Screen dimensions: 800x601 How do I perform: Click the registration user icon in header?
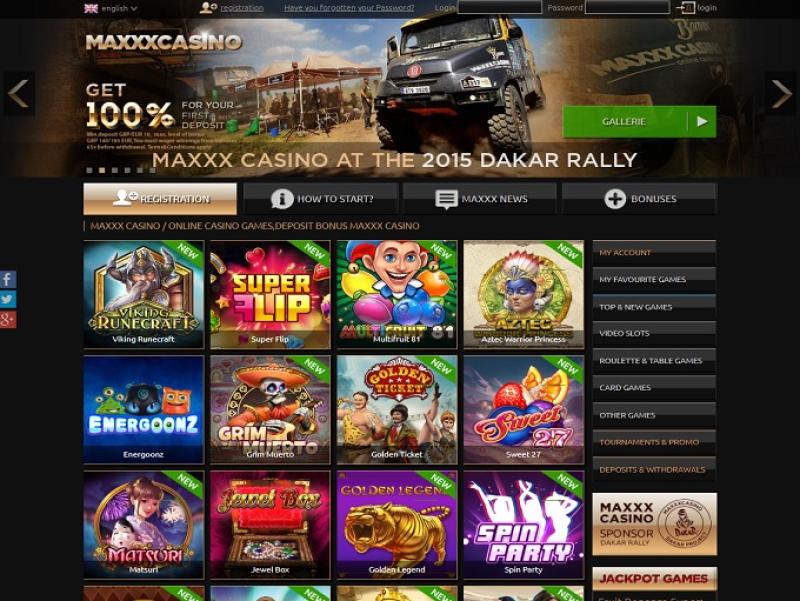point(208,8)
